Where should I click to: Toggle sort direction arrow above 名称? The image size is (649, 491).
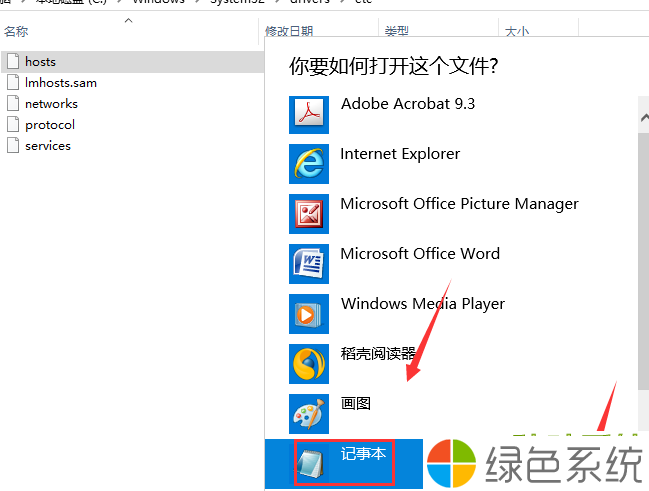(129, 20)
